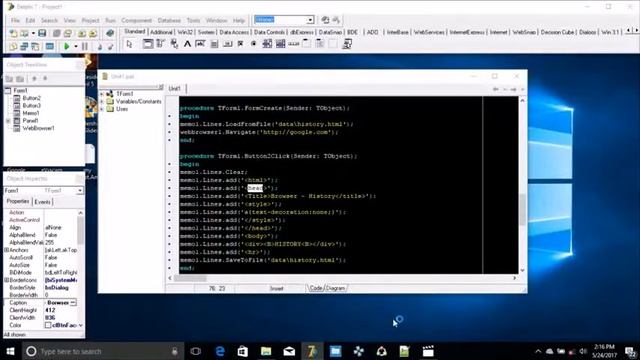Click the New Items toolbar icon
The image size is (640, 360).
coord(13,33)
